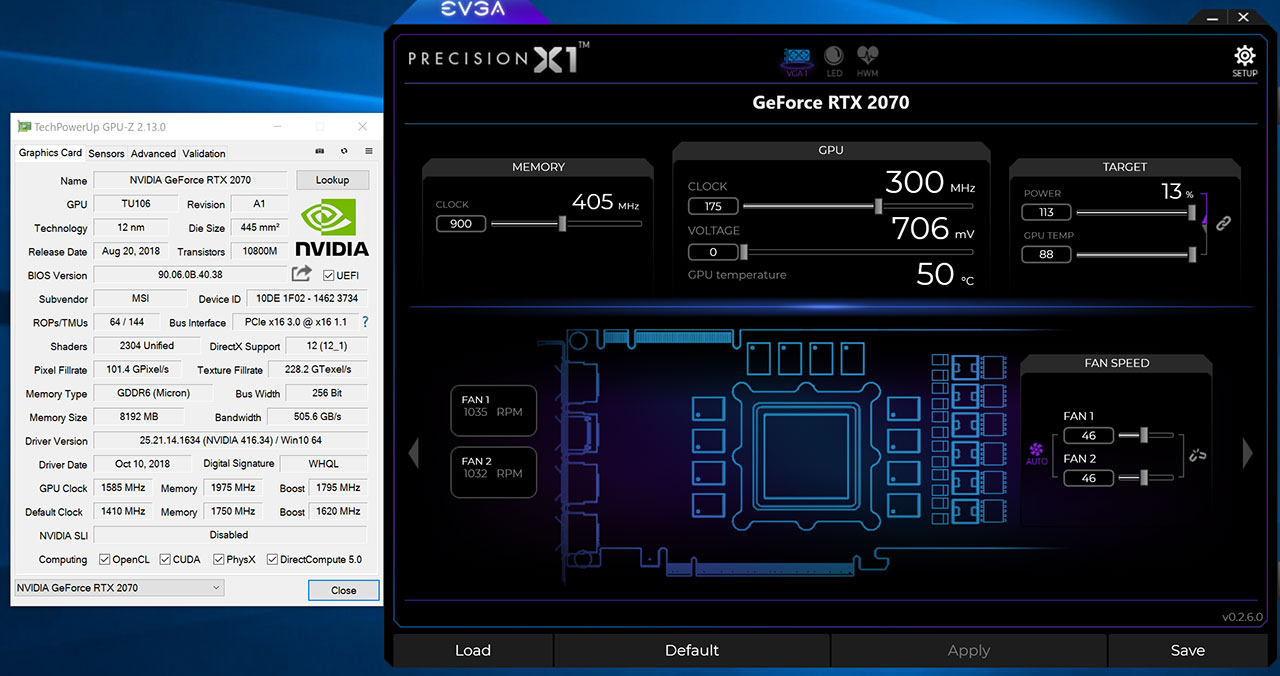Image resolution: width=1280 pixels, height=676 pixels.
Task: Click the Load profile button
Action: 473,650
